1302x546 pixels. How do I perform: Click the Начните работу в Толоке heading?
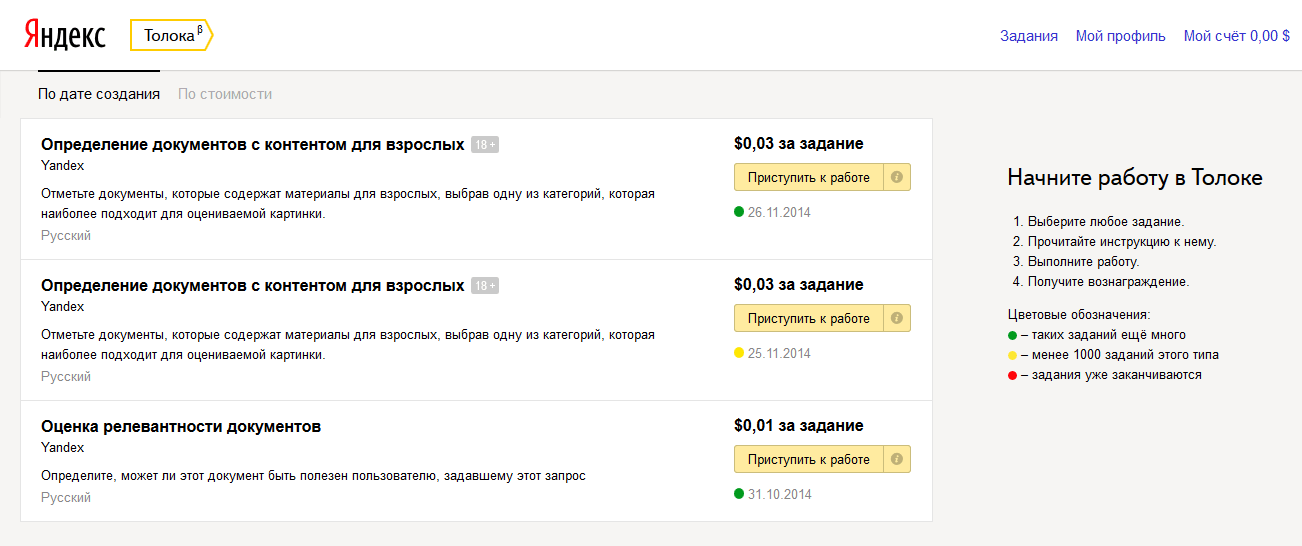(x=1135, y=178)
